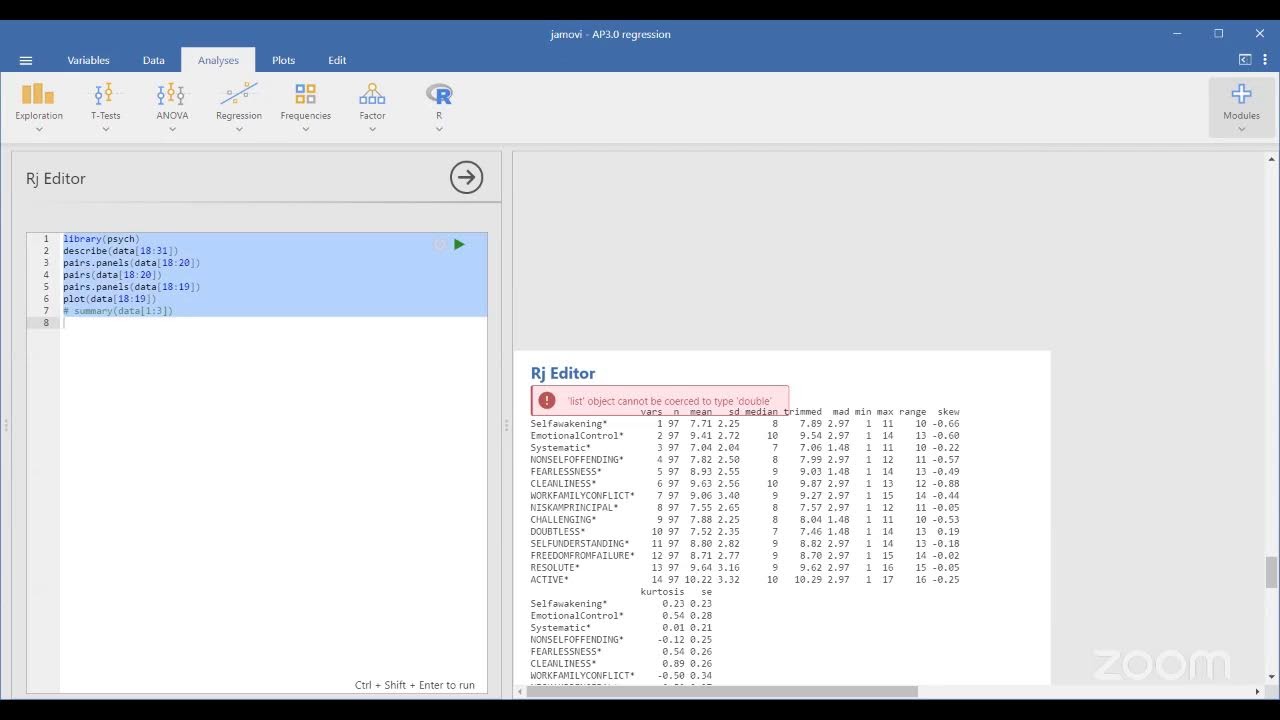Open the Factor analyses menu
1280x720 pixels.
pos(372,107)
